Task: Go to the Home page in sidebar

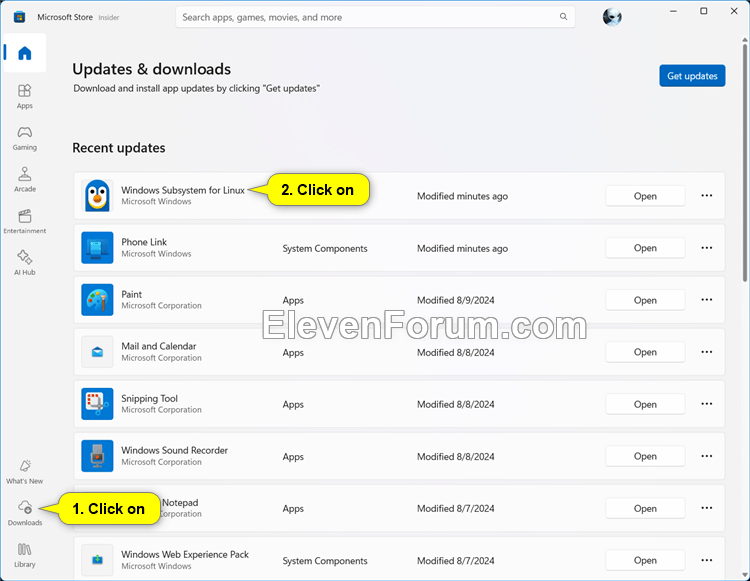Action: pyautogui.click(x=24, y=53)
